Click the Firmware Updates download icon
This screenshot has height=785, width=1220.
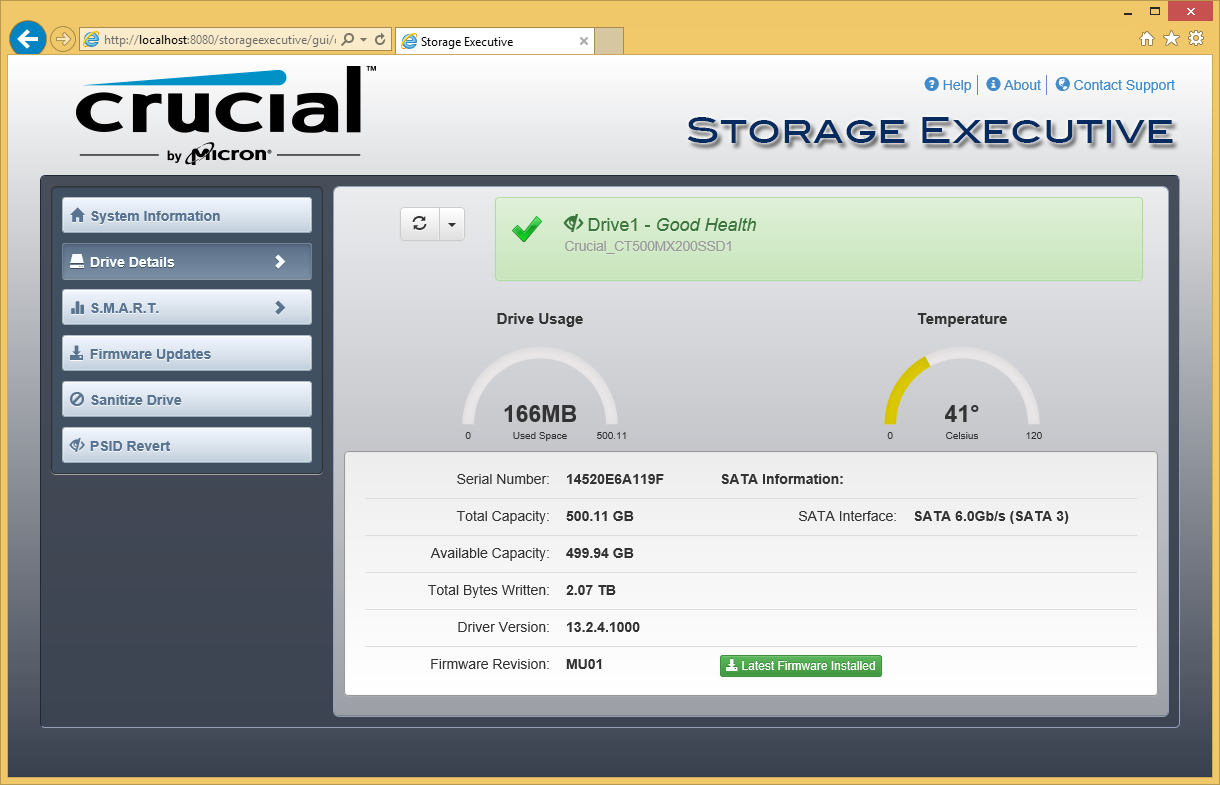[x=77, y=353]
